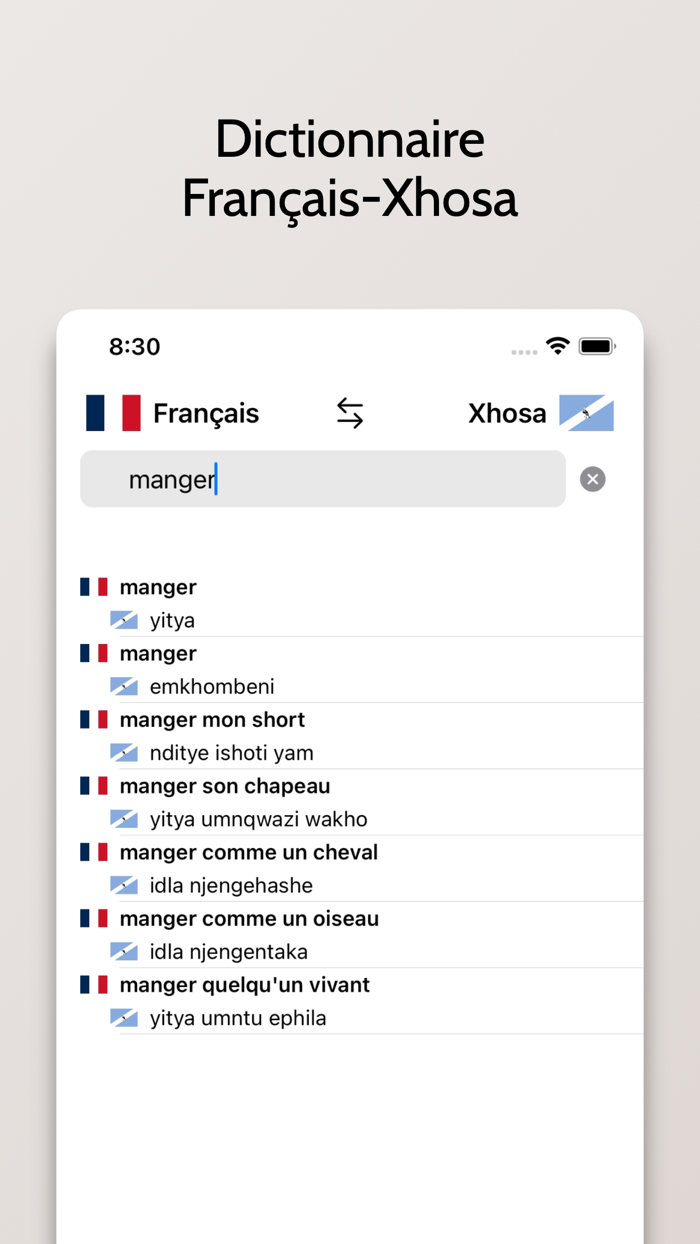Screen dimensions: 700x1244
Task: Open the entry 'manger comme un oiseau'
Action: (249, 918)
